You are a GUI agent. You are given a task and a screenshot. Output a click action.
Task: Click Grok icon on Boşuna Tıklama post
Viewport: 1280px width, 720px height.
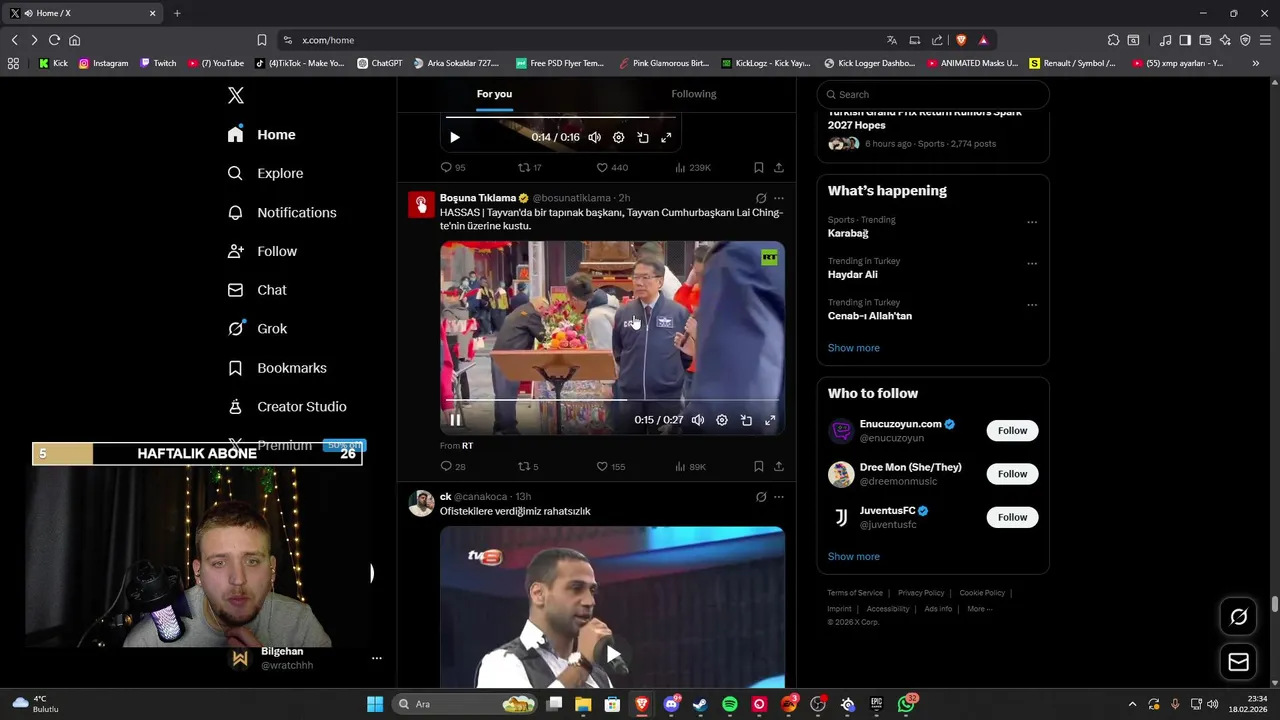pos(761,198)
